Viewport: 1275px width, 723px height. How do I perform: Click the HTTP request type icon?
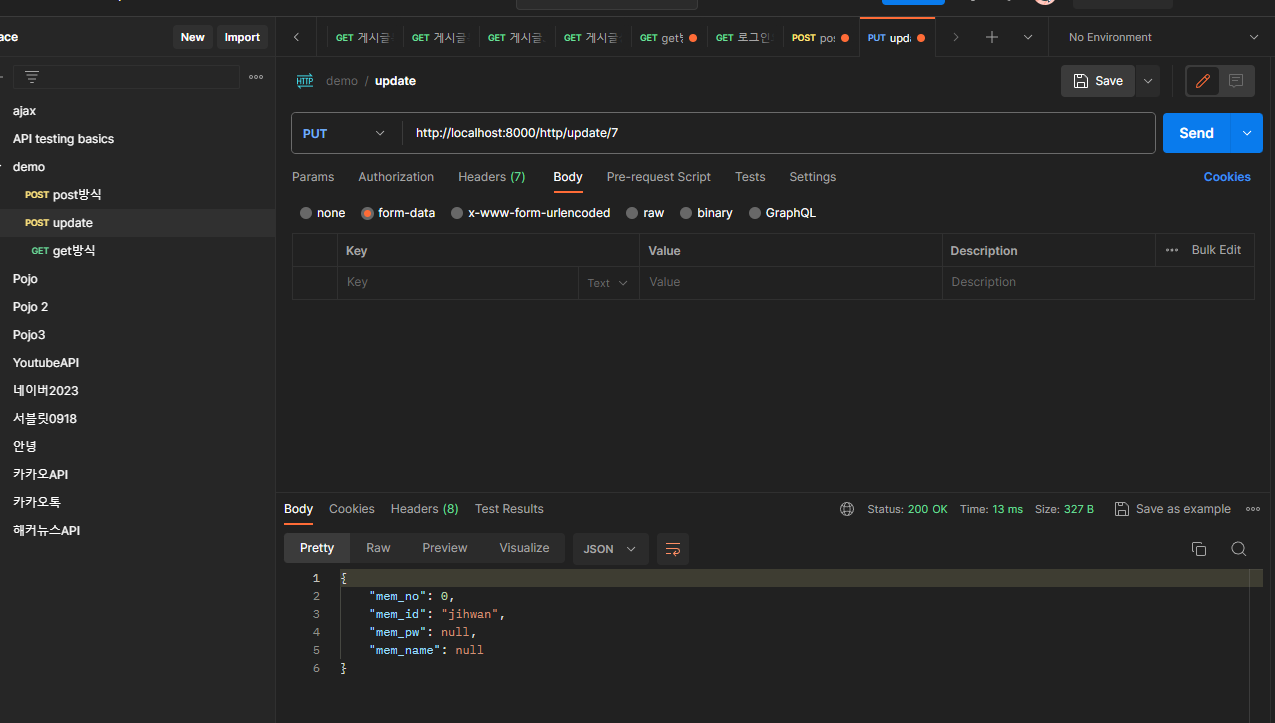305,81
